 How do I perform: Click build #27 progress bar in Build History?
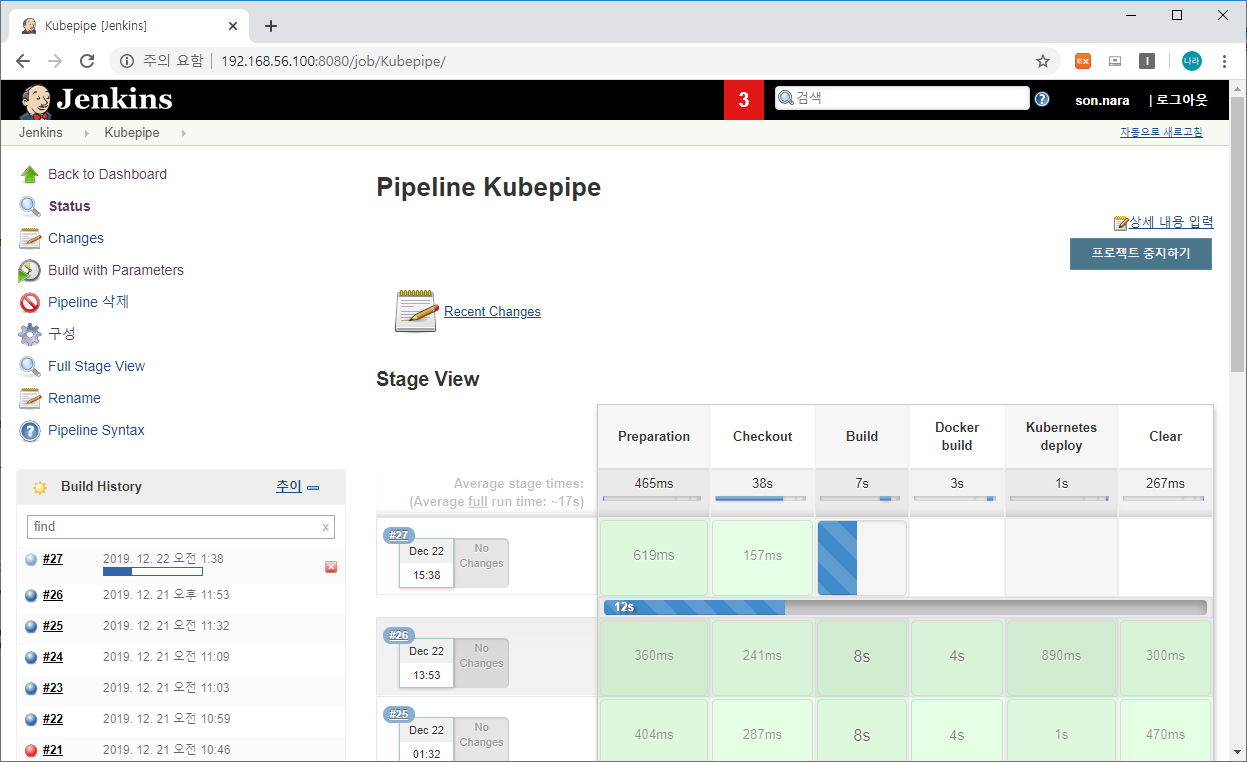[153, 572]
